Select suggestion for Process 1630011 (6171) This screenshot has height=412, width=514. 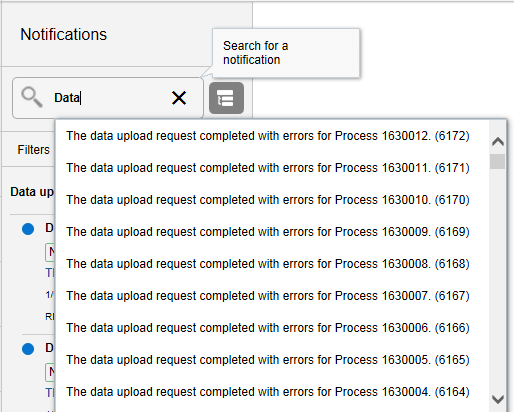(268, 168)
